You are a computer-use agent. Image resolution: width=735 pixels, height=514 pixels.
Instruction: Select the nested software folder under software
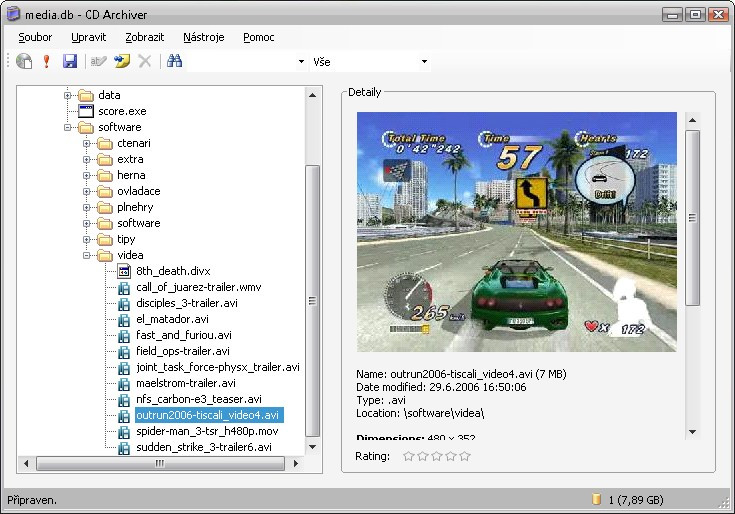(139, 223)
